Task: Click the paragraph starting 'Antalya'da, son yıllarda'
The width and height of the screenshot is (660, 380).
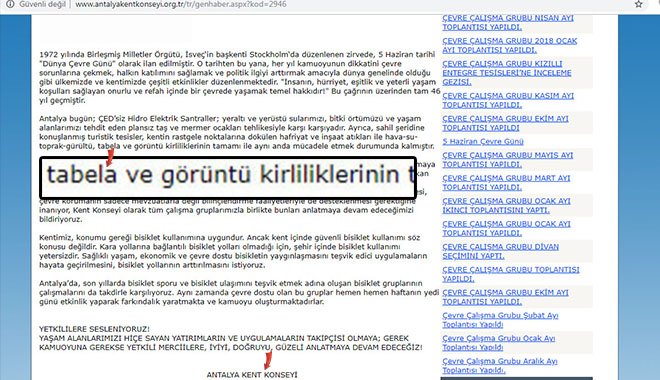Action: (239, 292)
